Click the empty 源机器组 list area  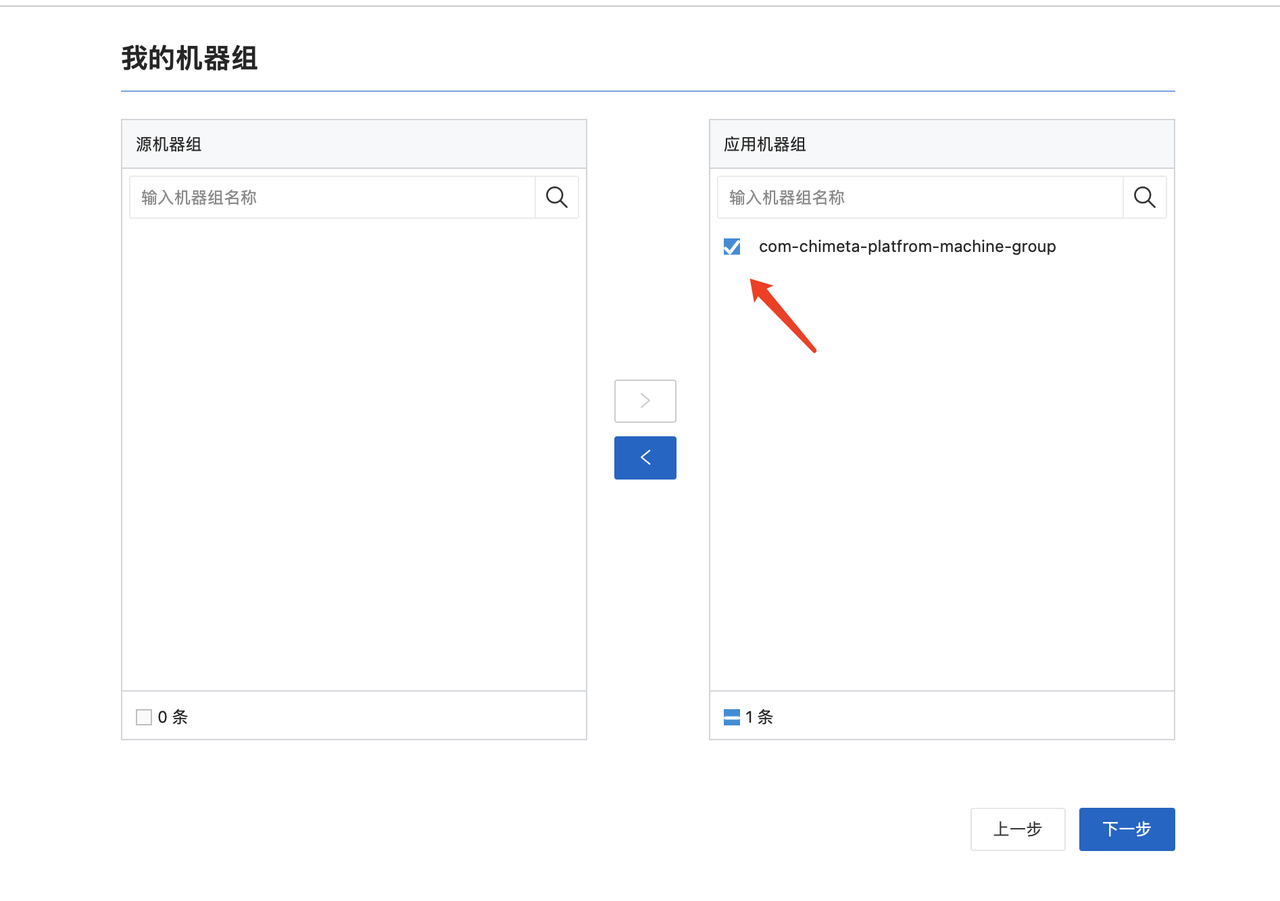[x=354, y=450]
